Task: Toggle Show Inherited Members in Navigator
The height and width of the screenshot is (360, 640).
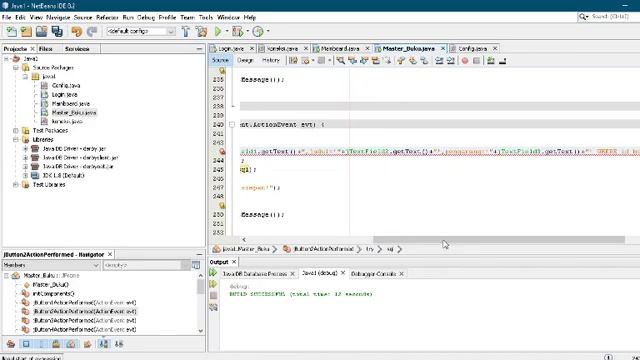Action: pos(11,344)
